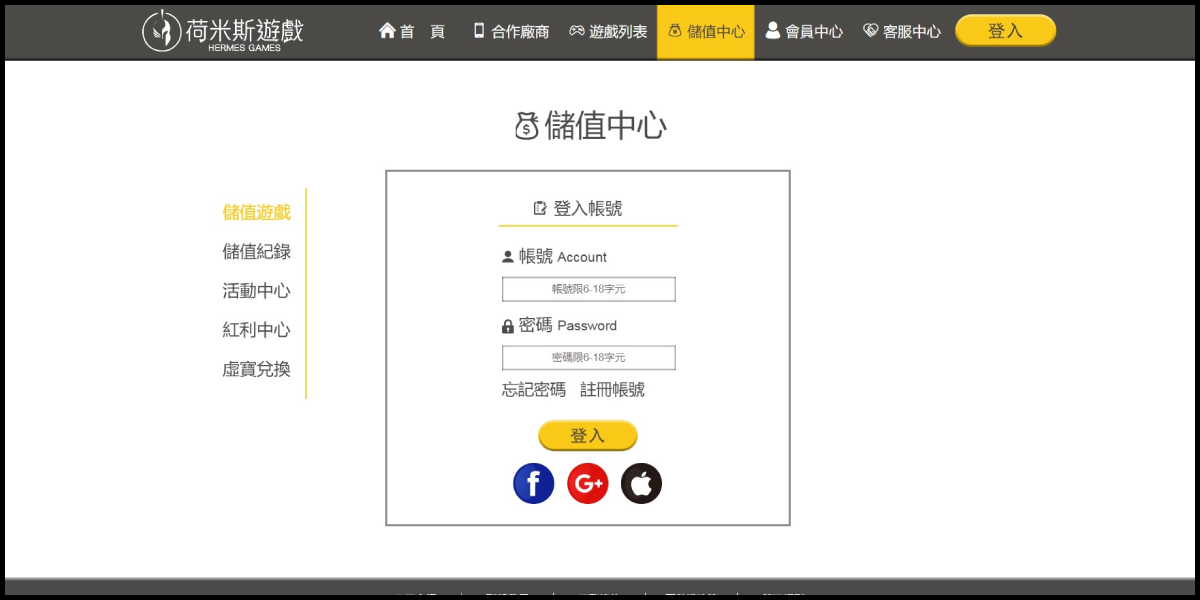Click the phone icon beside 合作廠商
This screenshot has height=600, width=1200.
pos(479,31)
